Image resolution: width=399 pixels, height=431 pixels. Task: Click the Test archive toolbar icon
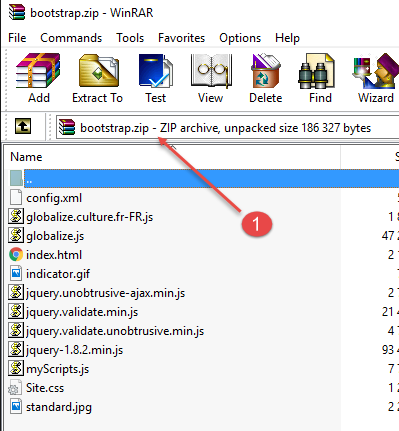[156, 71]
